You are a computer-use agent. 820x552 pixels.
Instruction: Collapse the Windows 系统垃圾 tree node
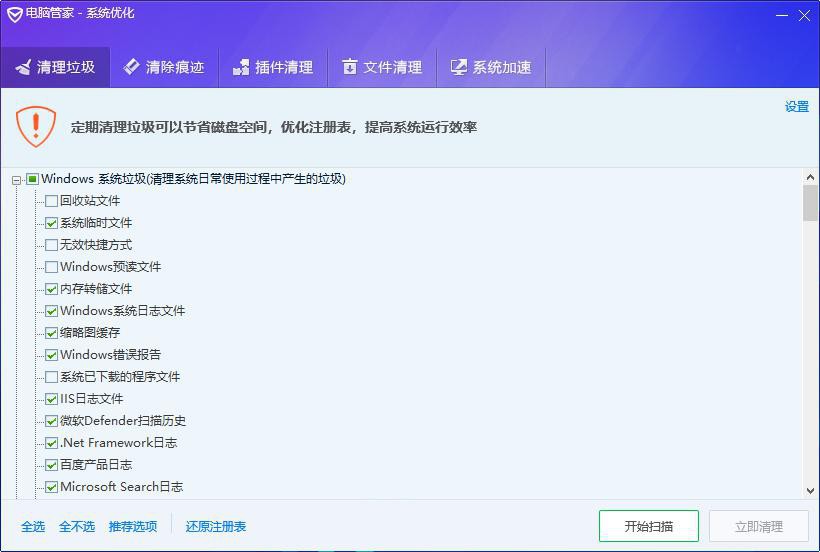[16, 180]
